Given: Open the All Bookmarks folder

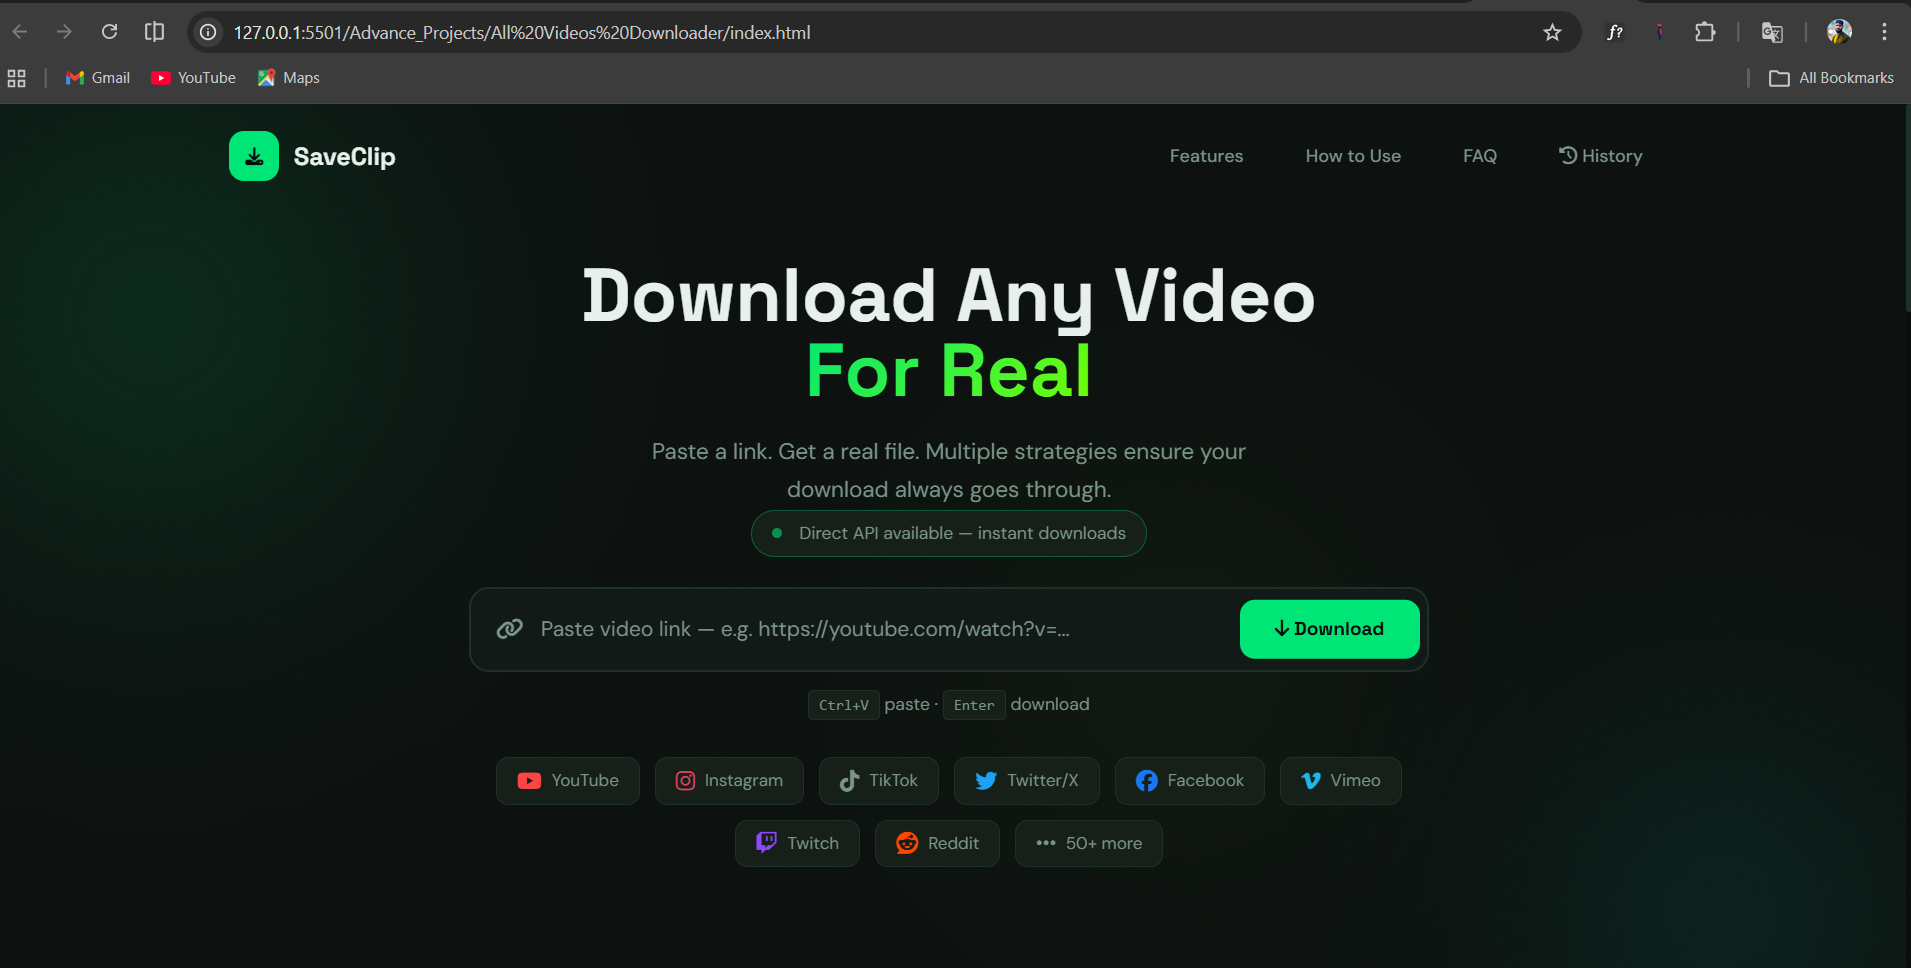Looking at the screenshot, I should (x=1831, y=78).
